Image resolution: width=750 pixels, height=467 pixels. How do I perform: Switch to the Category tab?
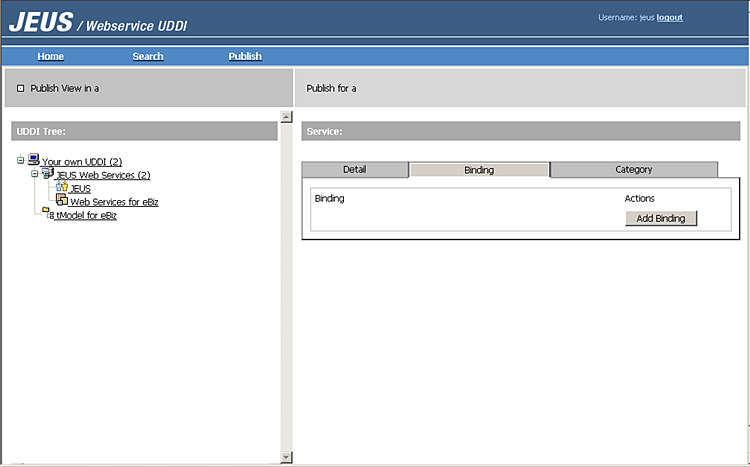tap(633, 169)
